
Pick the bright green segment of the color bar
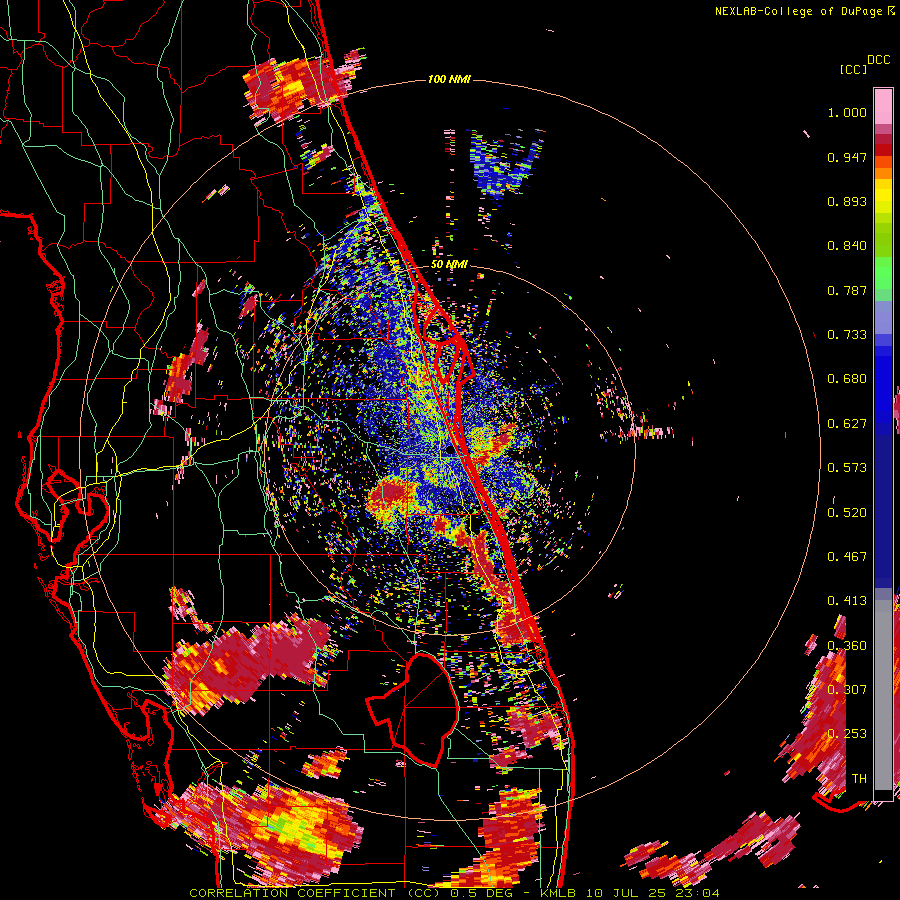(883, 273)
